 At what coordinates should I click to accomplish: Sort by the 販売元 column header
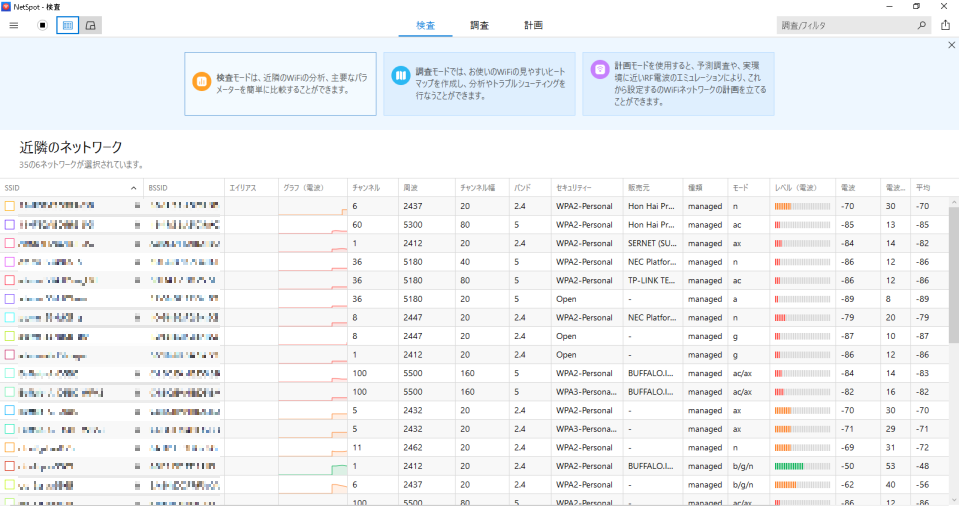(x=653, y=188)
